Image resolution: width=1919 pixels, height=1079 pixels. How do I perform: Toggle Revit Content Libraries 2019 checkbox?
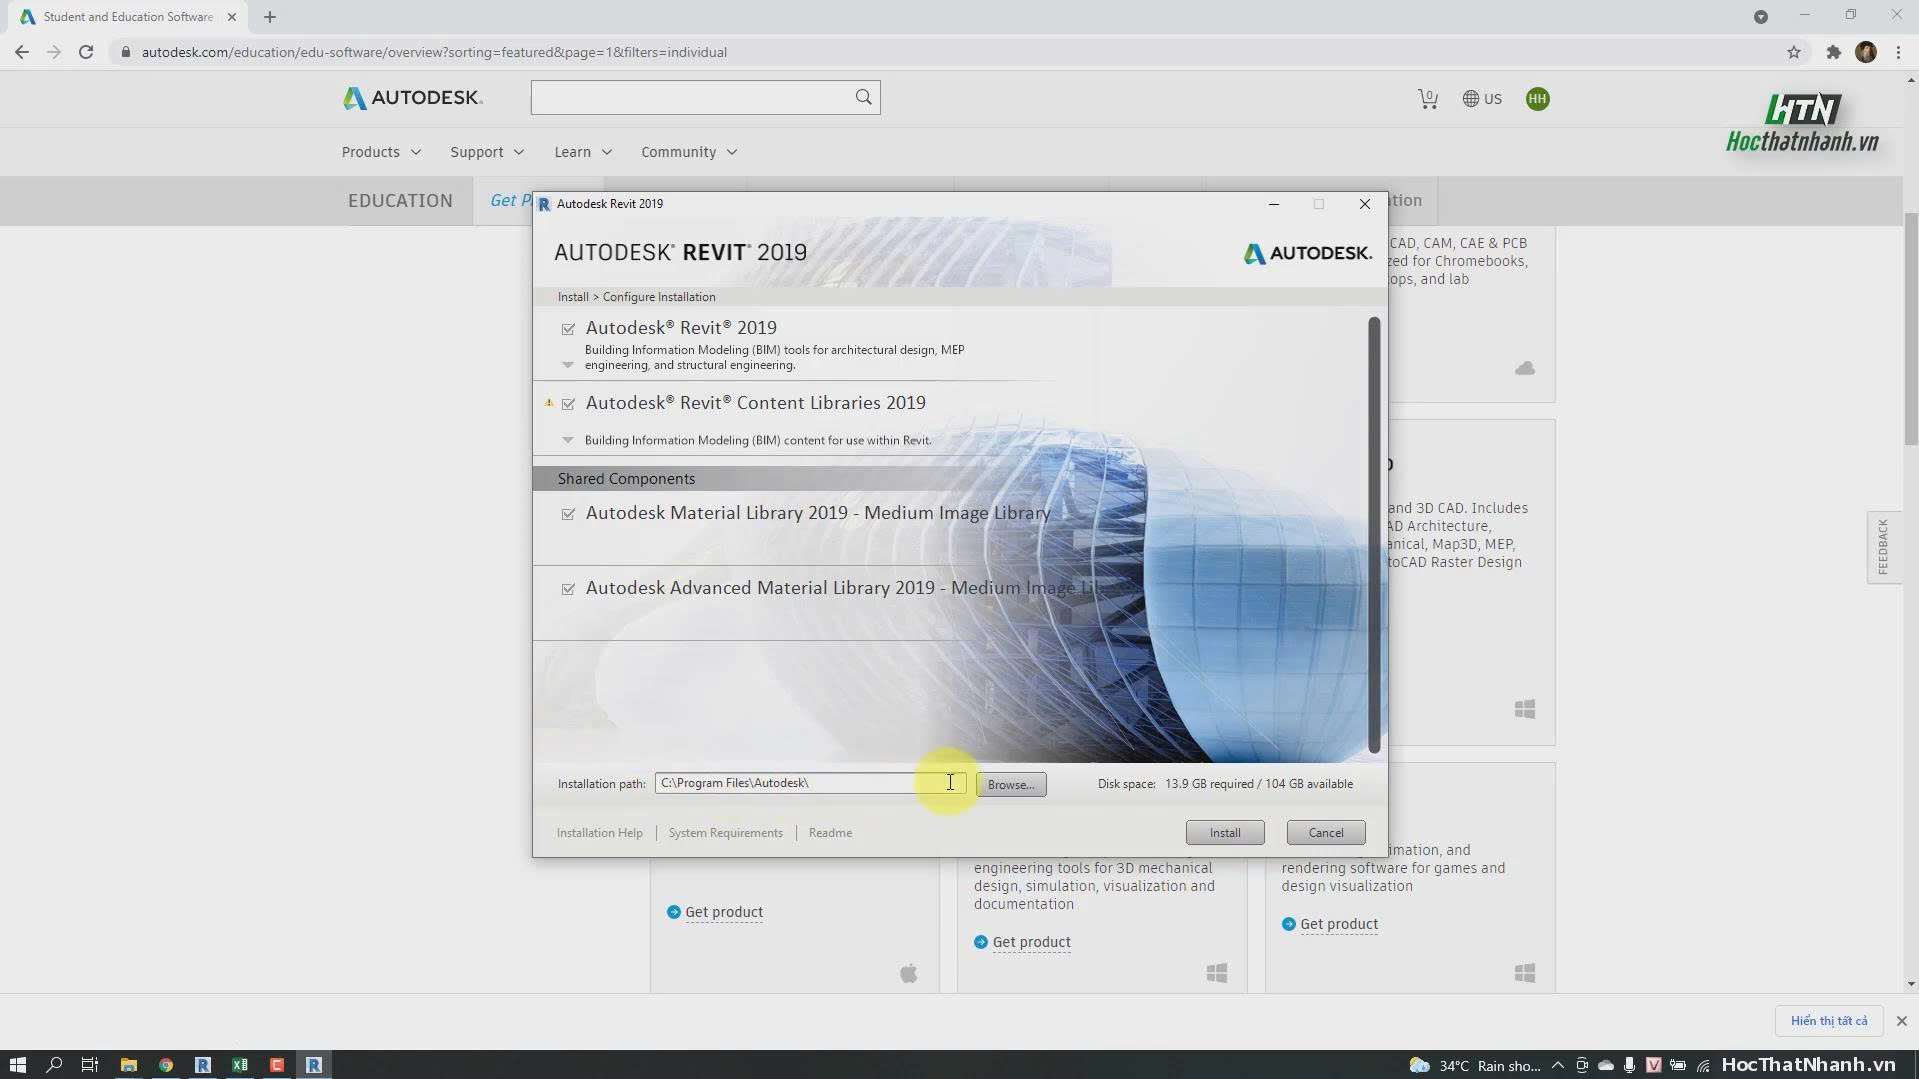[568, 404]
